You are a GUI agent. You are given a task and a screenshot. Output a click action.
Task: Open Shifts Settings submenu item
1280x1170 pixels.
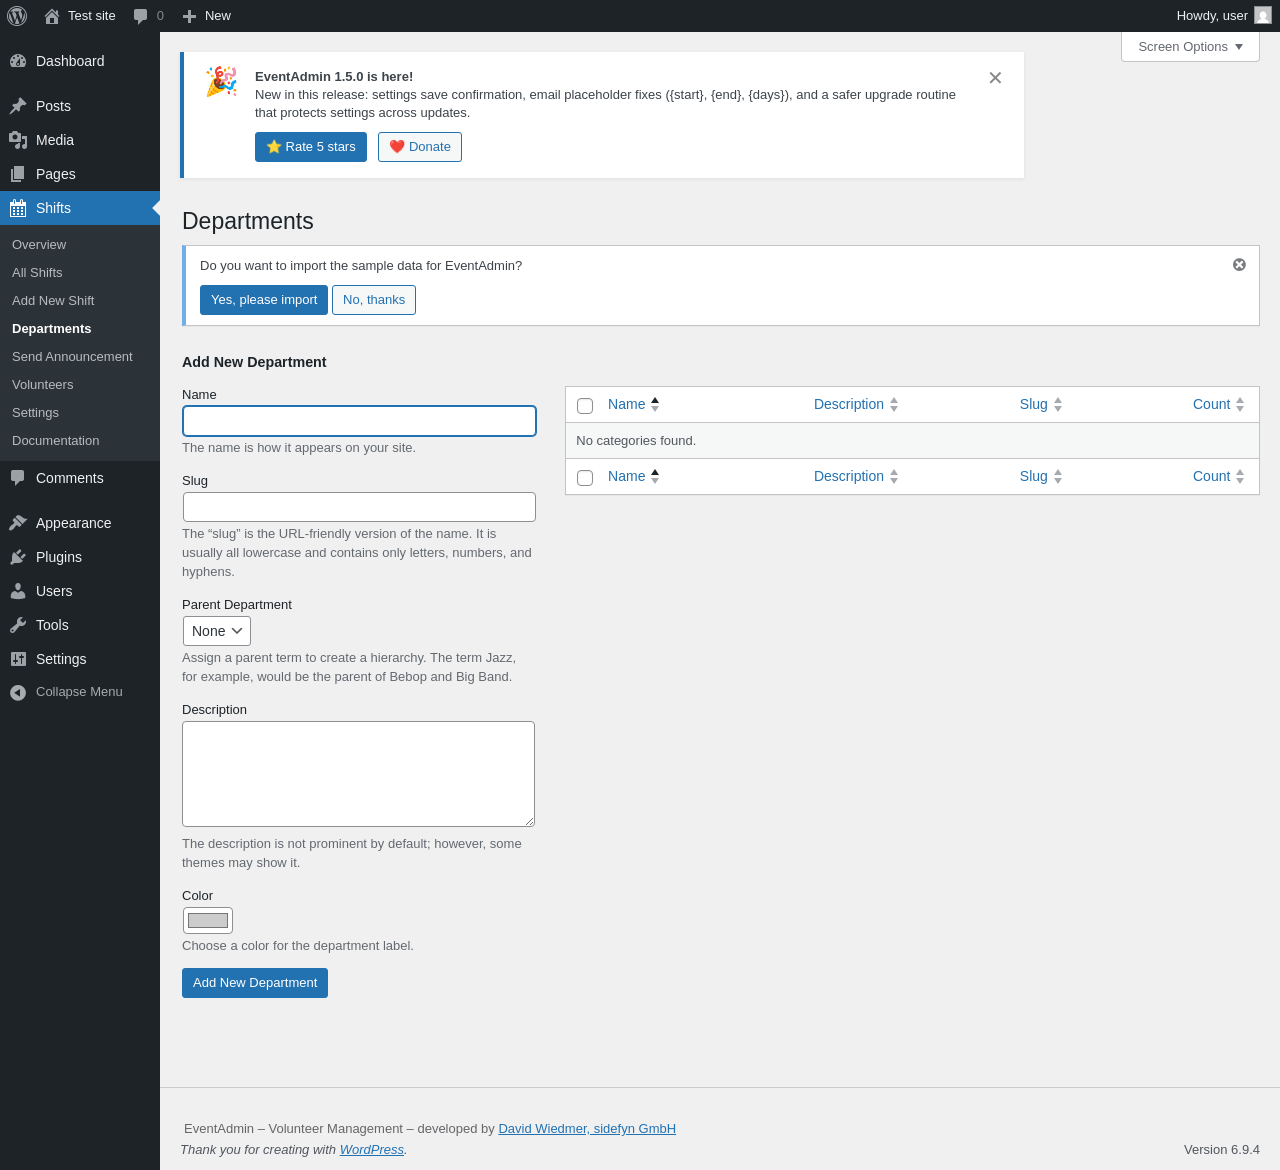tap(35, 413)
